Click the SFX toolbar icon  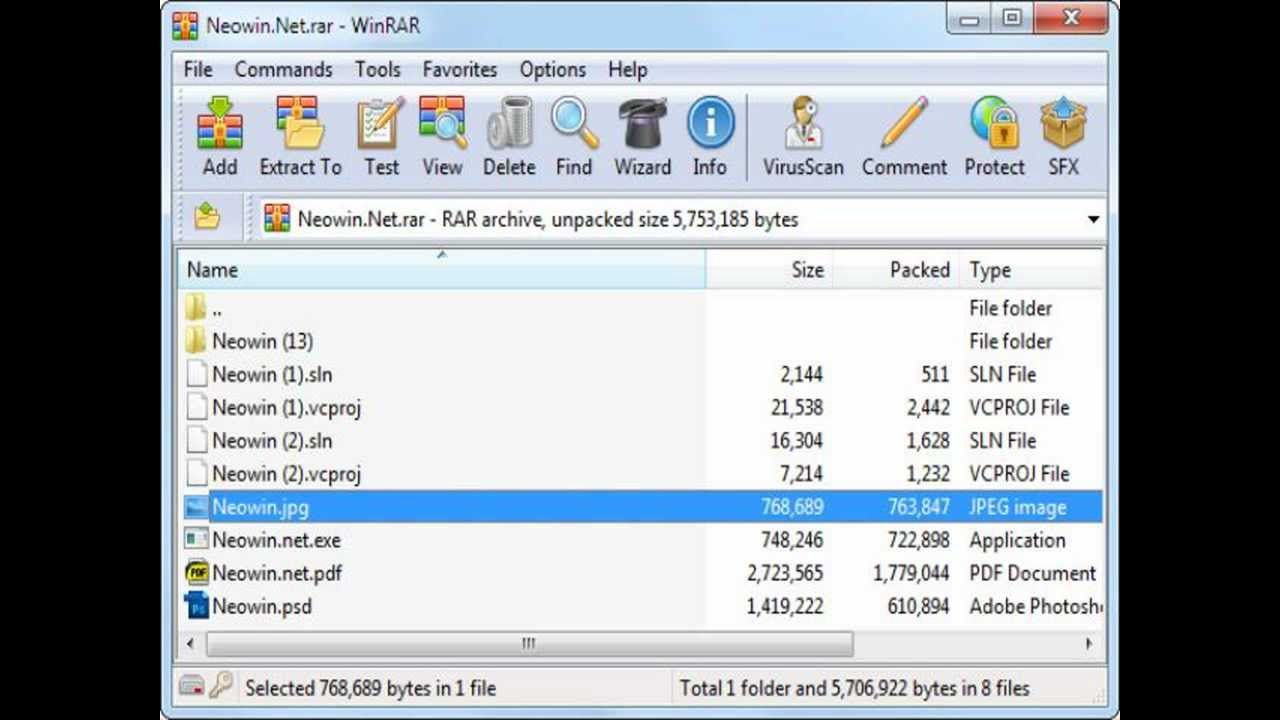pos(1063,125)
